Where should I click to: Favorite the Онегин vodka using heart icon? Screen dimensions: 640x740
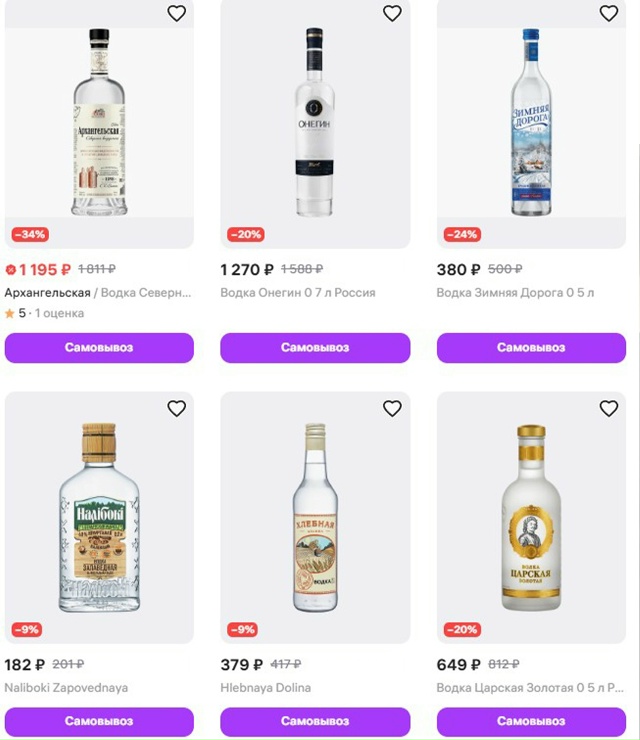coord(392,13)
